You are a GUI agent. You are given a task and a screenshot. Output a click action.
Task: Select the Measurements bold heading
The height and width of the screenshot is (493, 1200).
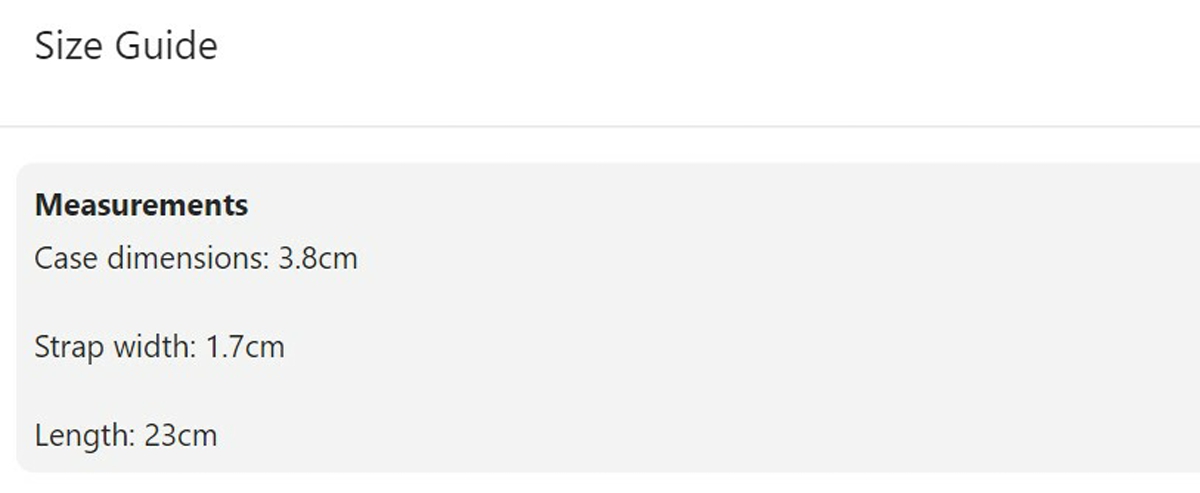(141, 205)
